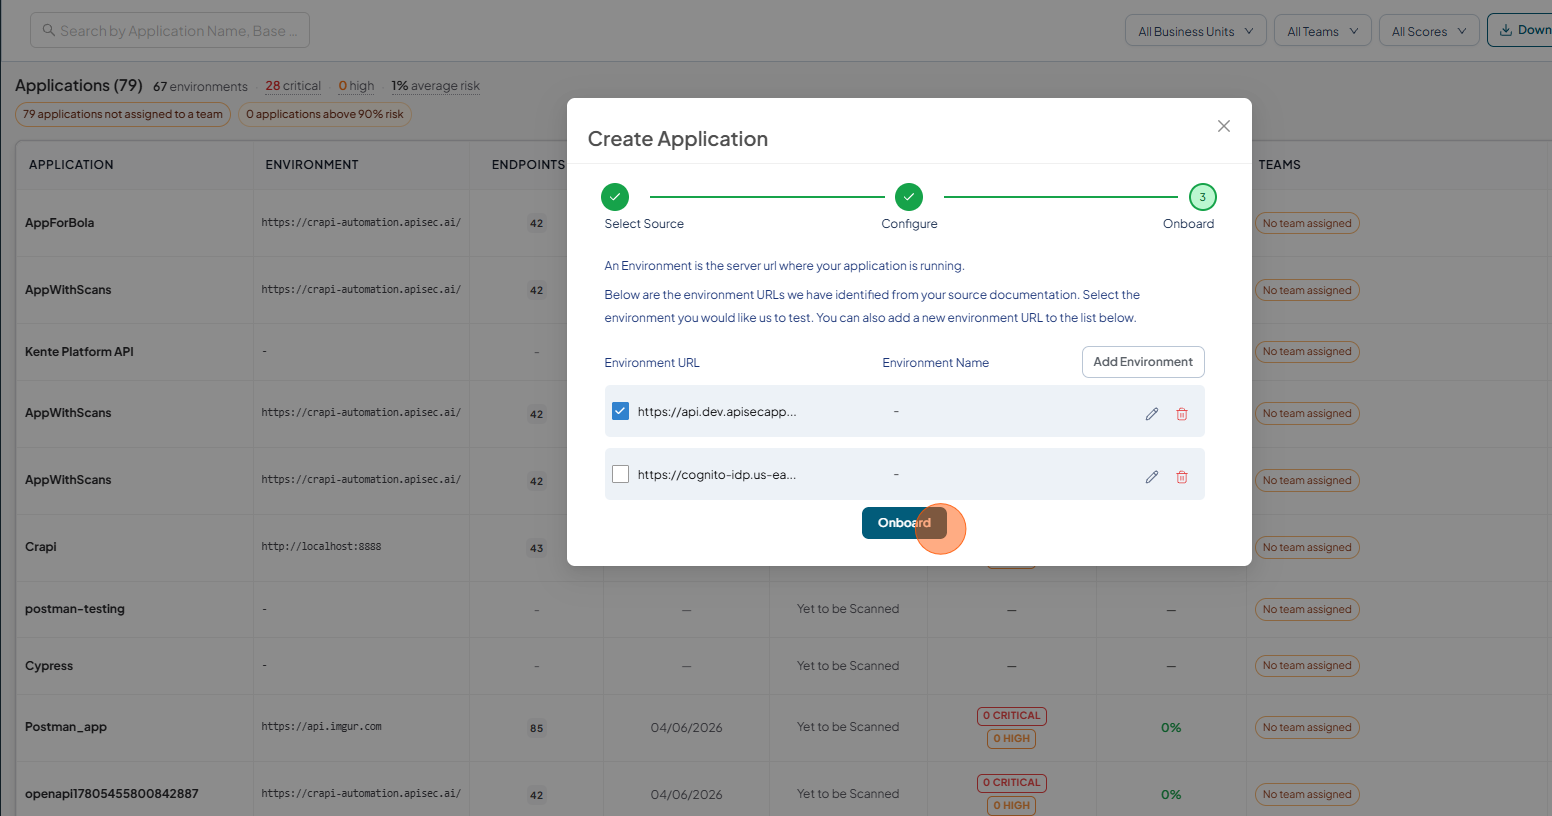
Task: Click No team assigned for AppForBola
Action: pos(1307,224)
